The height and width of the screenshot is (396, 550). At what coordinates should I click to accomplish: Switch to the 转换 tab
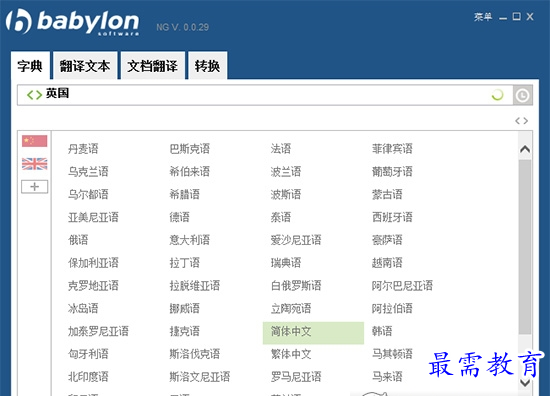click(208, 66)
